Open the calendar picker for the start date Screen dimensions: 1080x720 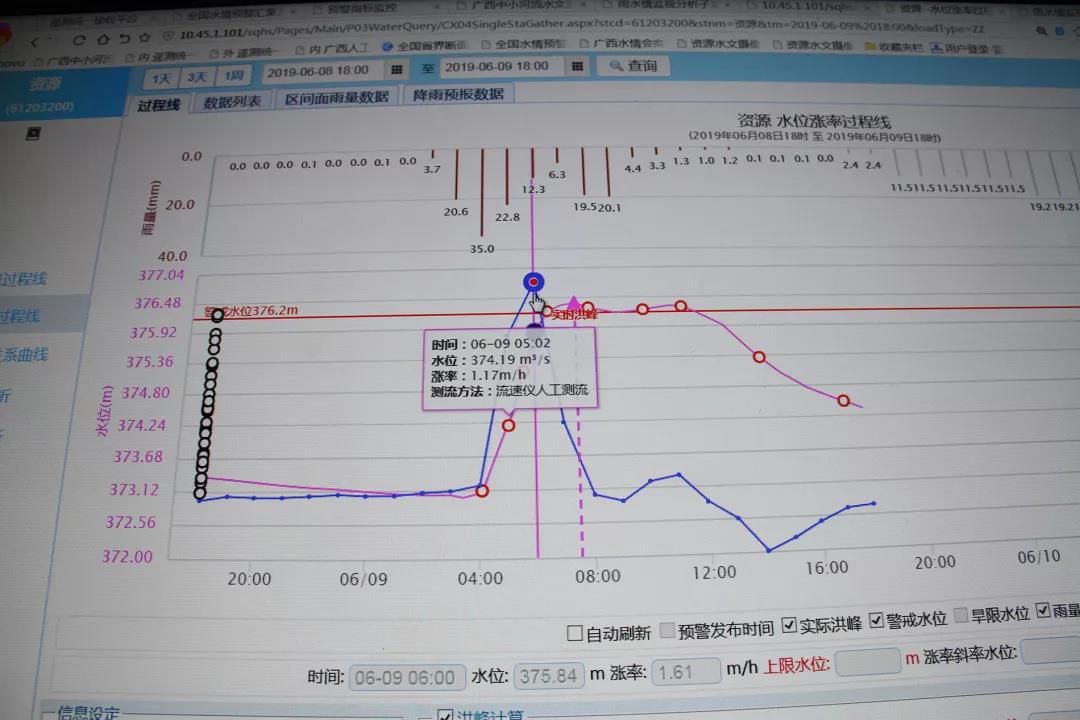tap(397, 70)
